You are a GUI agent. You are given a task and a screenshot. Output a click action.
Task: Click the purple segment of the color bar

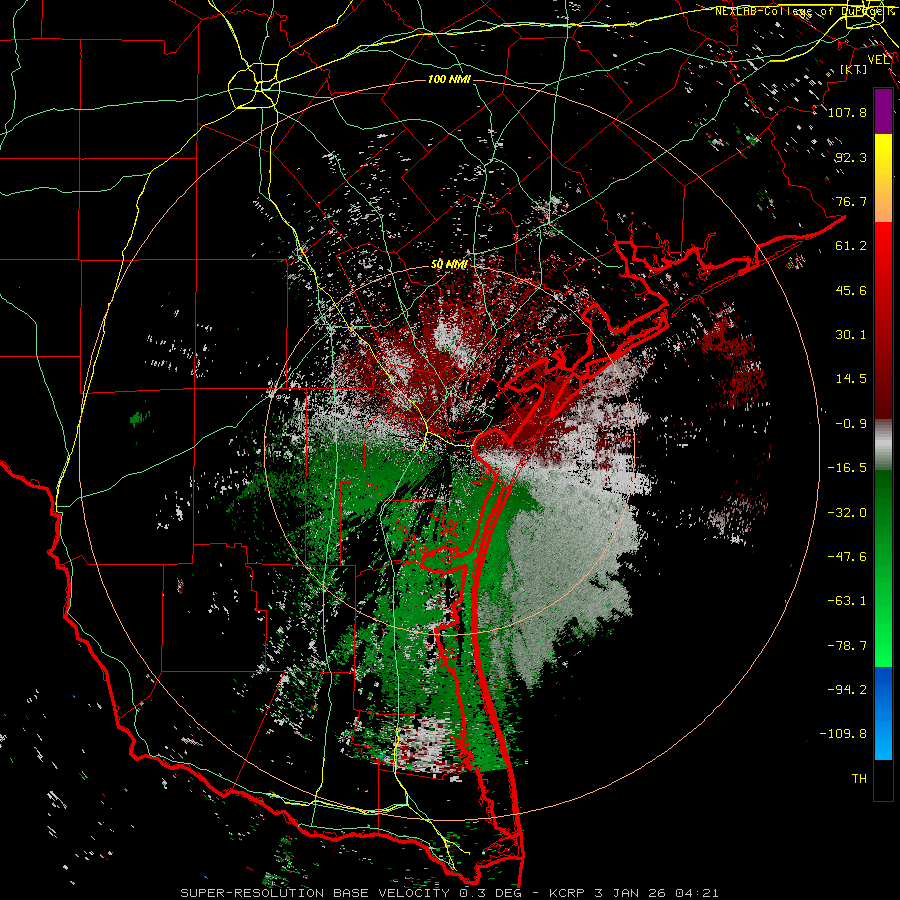883,111
